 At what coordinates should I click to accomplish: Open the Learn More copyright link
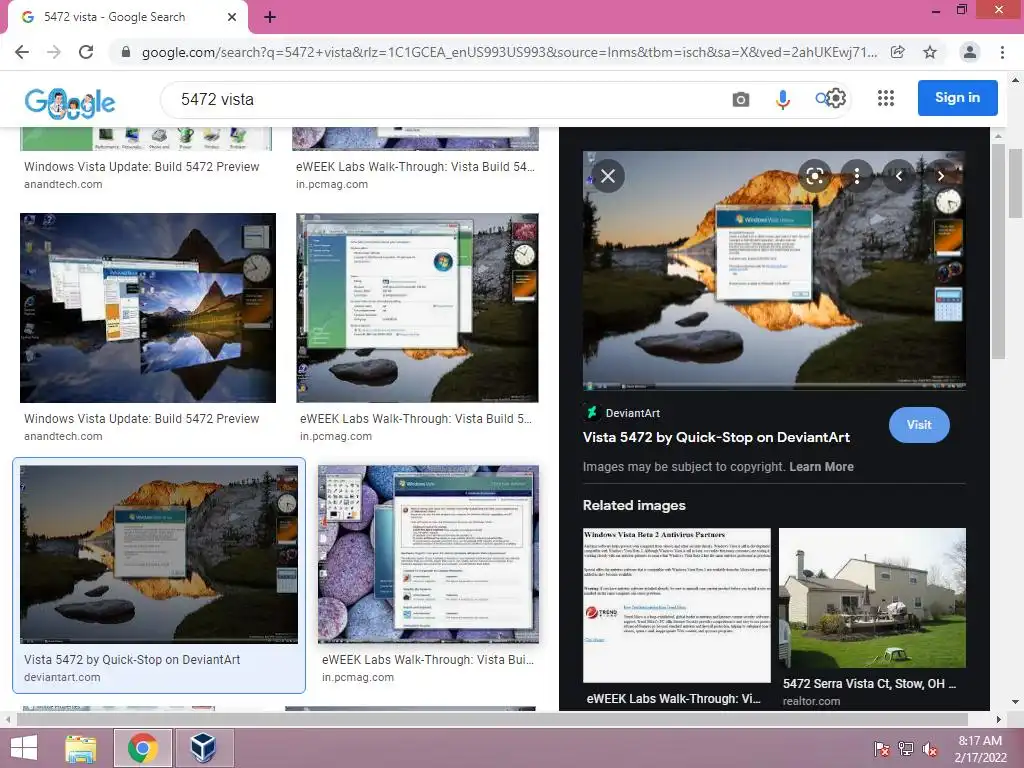[x=821, y=467]
